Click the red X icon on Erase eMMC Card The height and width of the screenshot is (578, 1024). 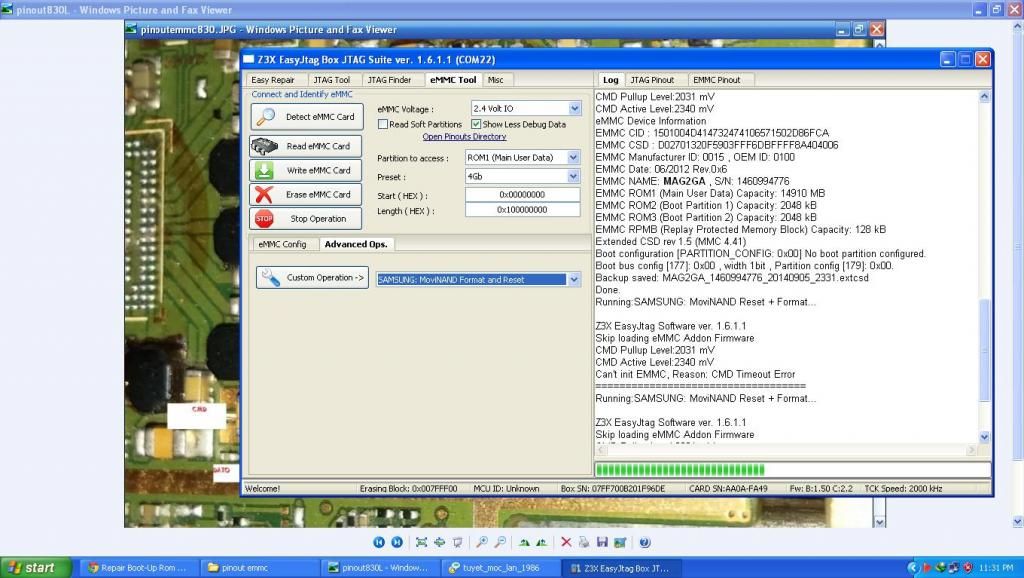[264, 195]
